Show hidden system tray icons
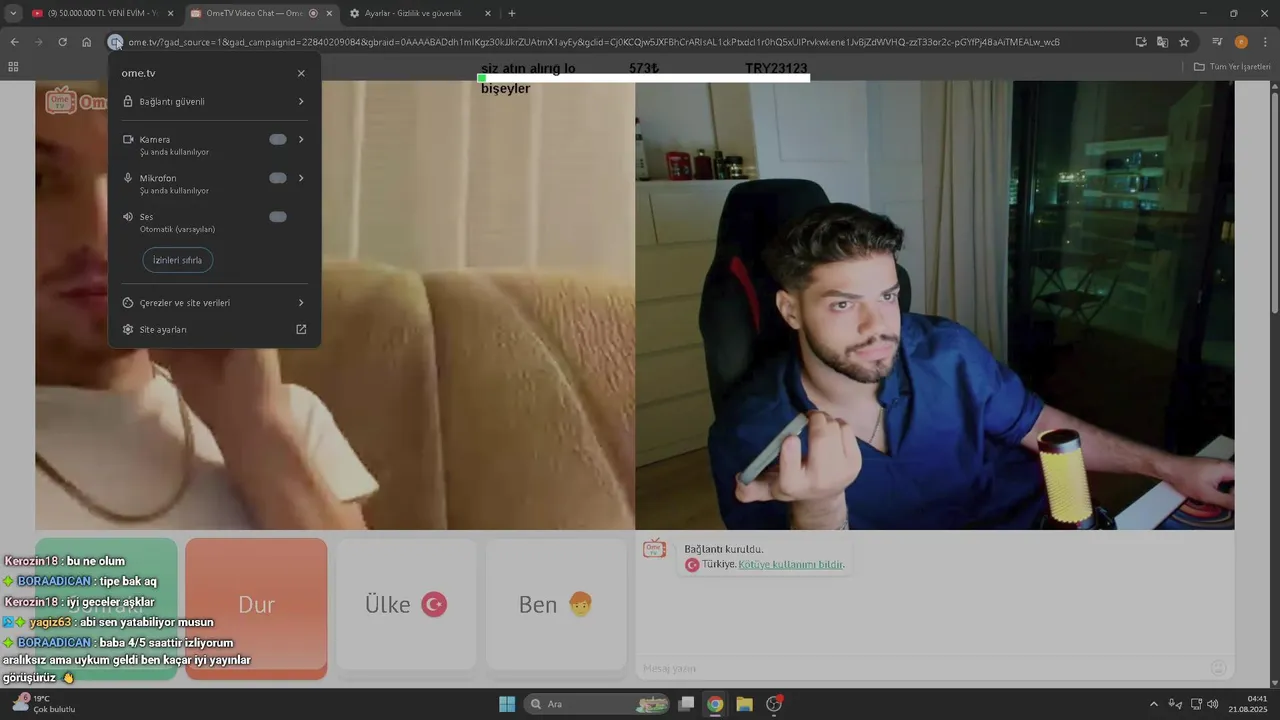Image resolution: width=1280 pixels, height=720 pixels. tap(1154, 704)
